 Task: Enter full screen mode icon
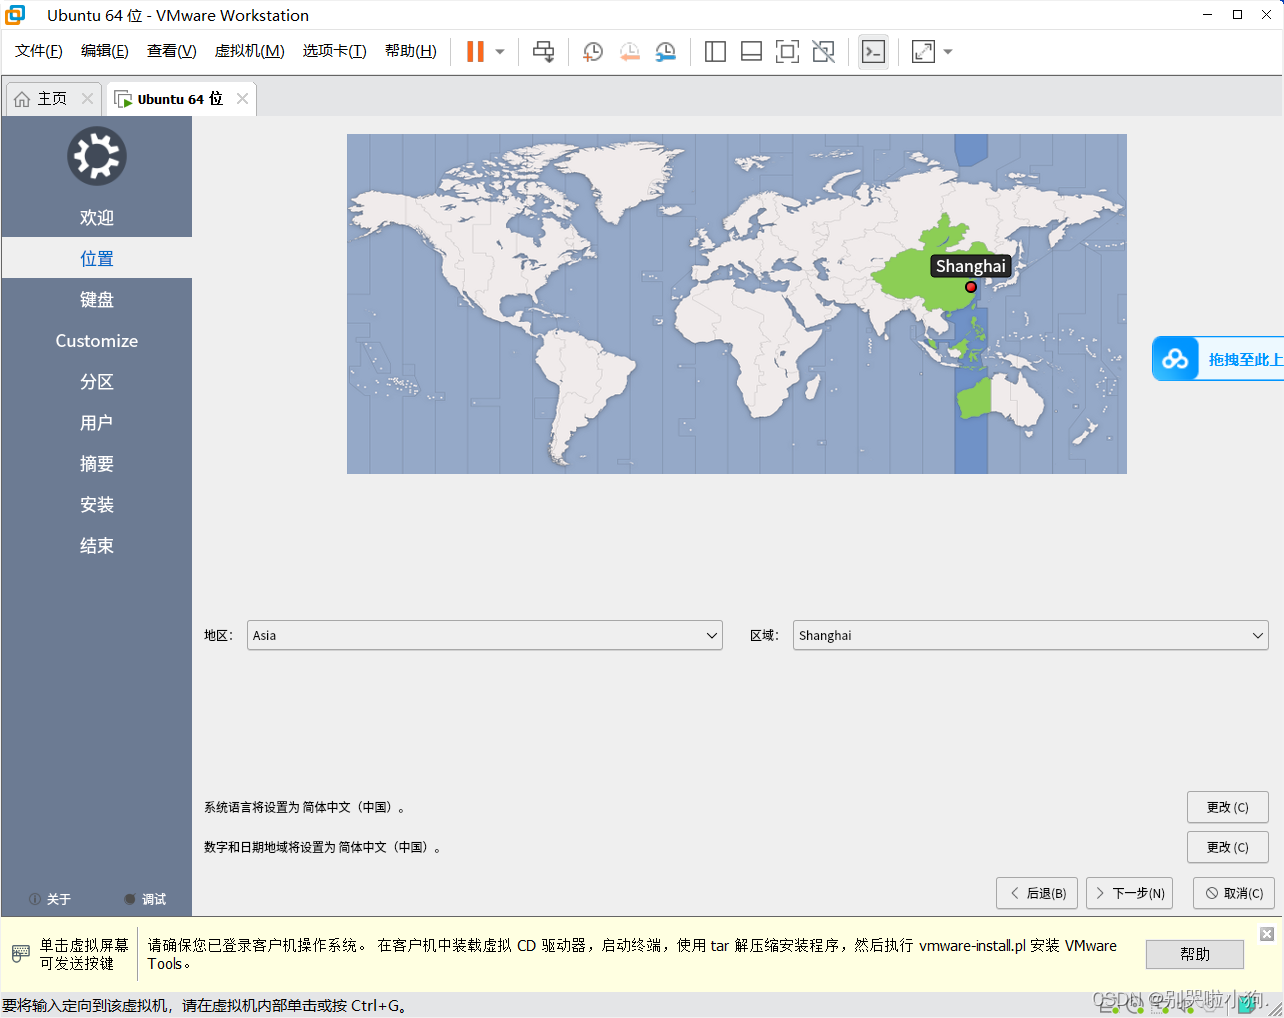(787, 51)
